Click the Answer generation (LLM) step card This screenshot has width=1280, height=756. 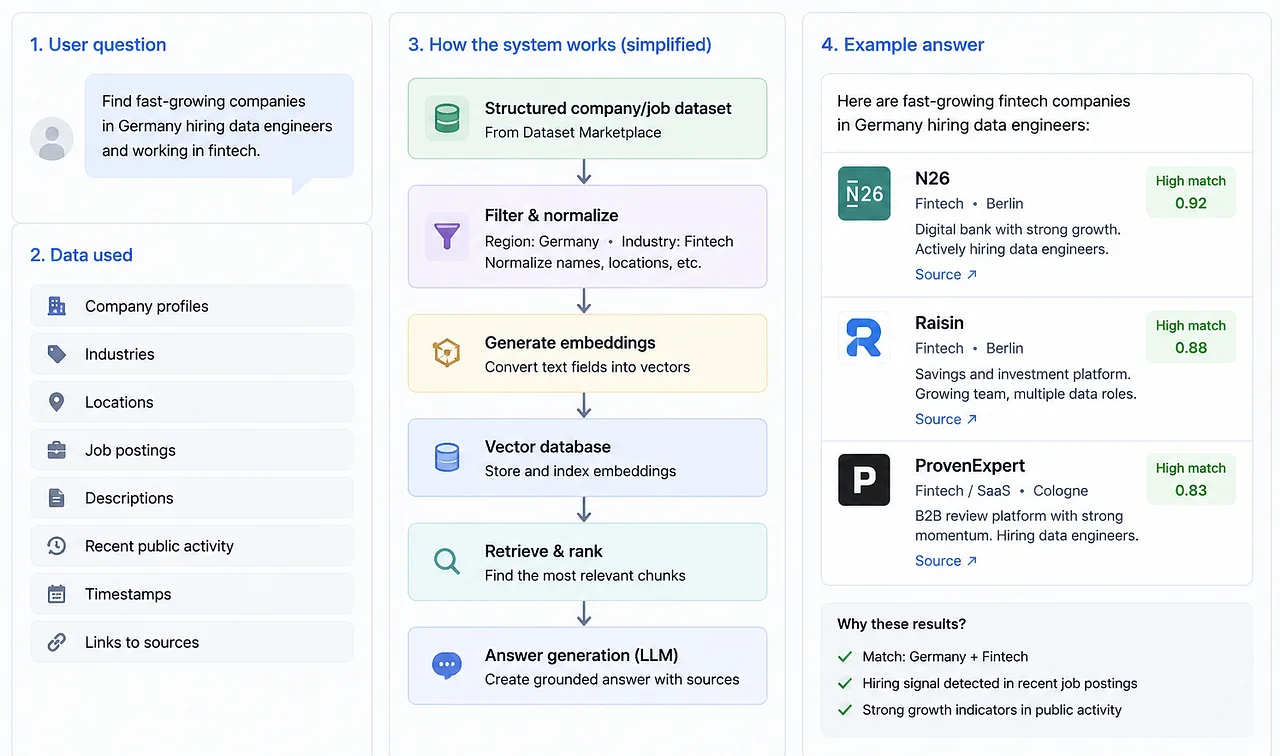point(587,666)
